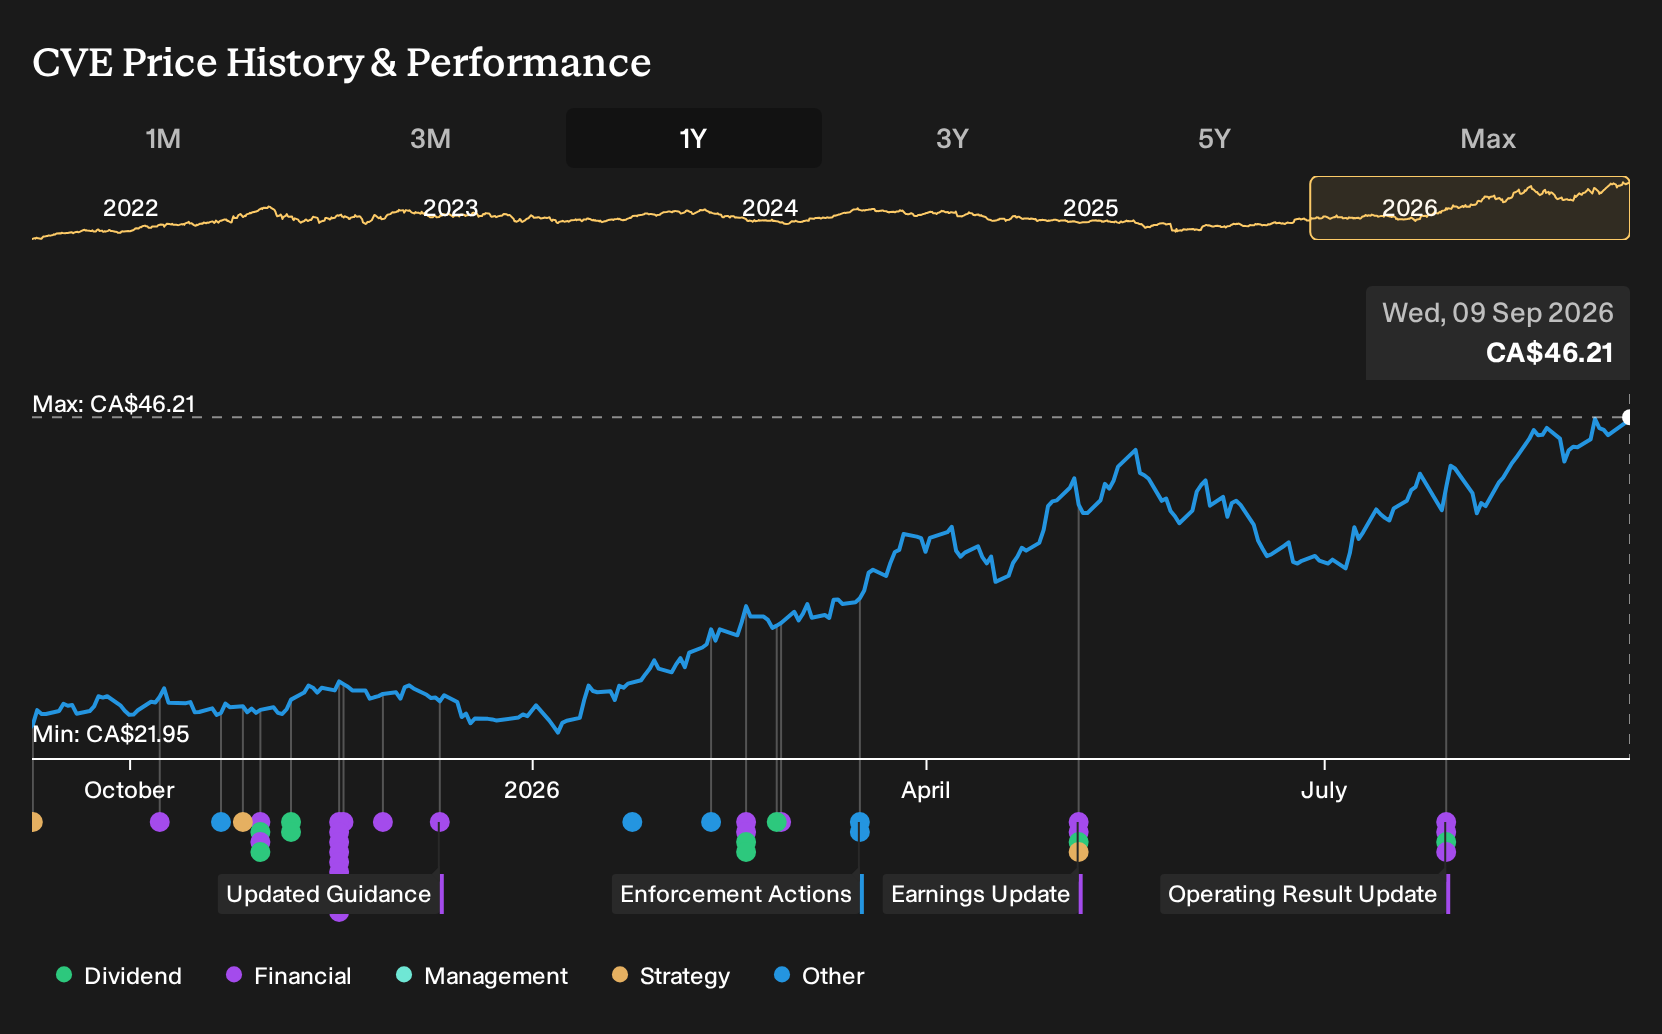Click the Wed, 09 Sep 2026 tooltip
This screenshot has width=1662, height=1034.
[x=1498, y=333]
